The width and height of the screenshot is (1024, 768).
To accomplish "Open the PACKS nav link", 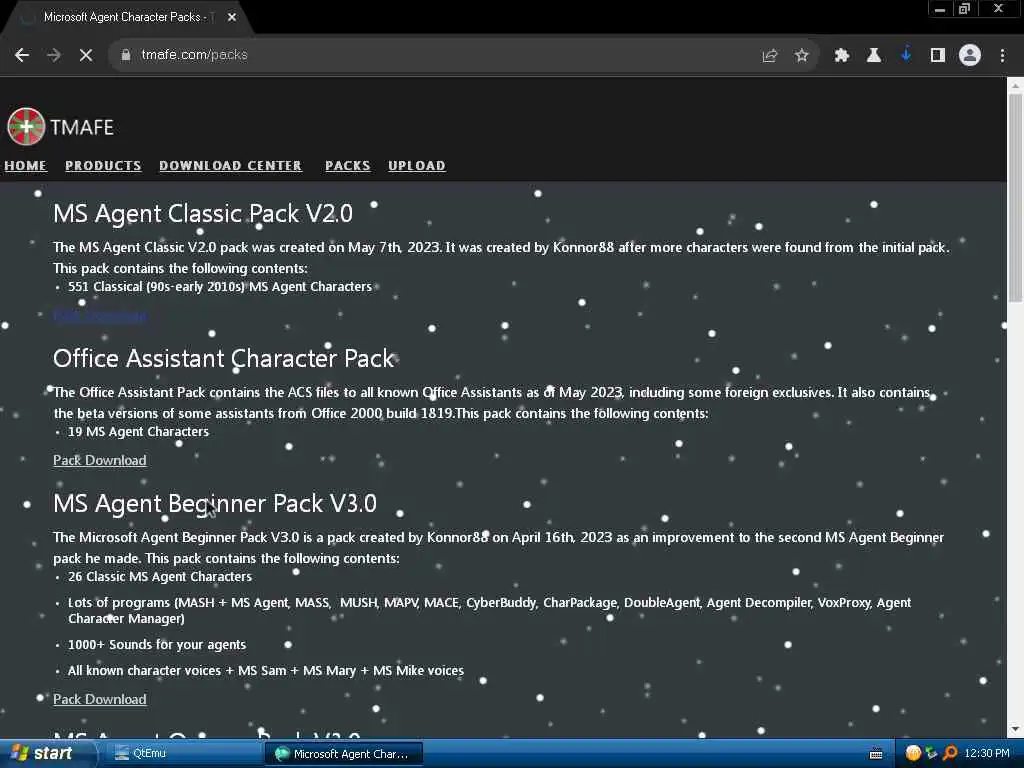I will (347, 166).
